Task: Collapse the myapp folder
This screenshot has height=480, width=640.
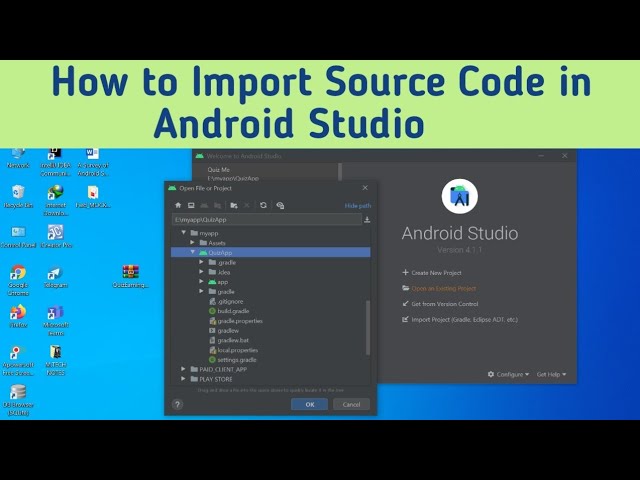Action: point(184,233)
